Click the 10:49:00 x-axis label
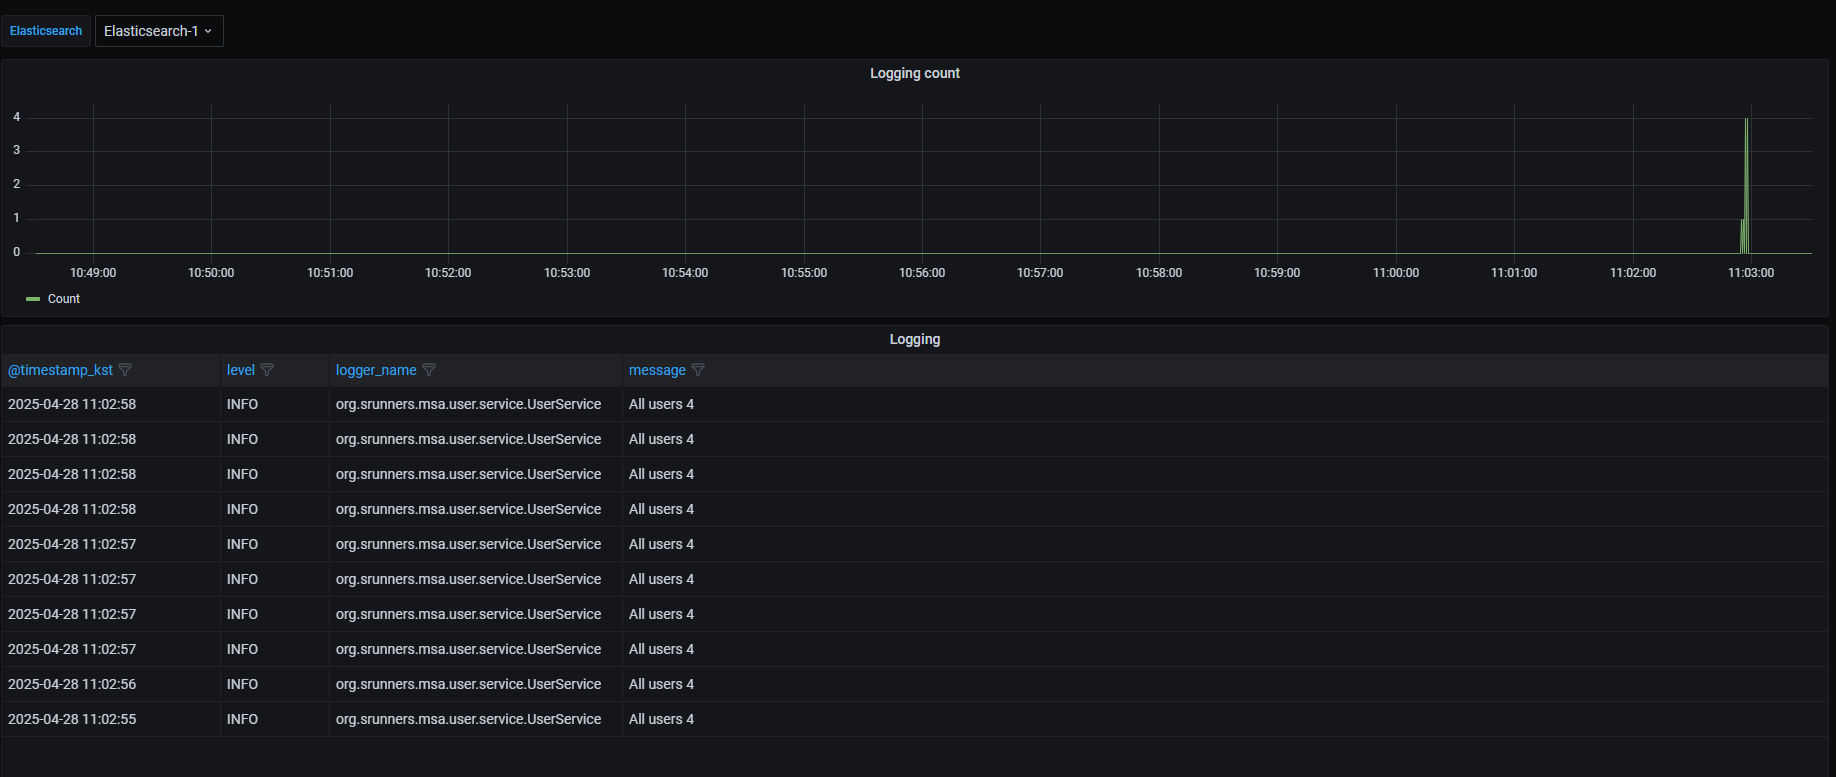This screenshot has height=777, width=1836. click(93, 273)
